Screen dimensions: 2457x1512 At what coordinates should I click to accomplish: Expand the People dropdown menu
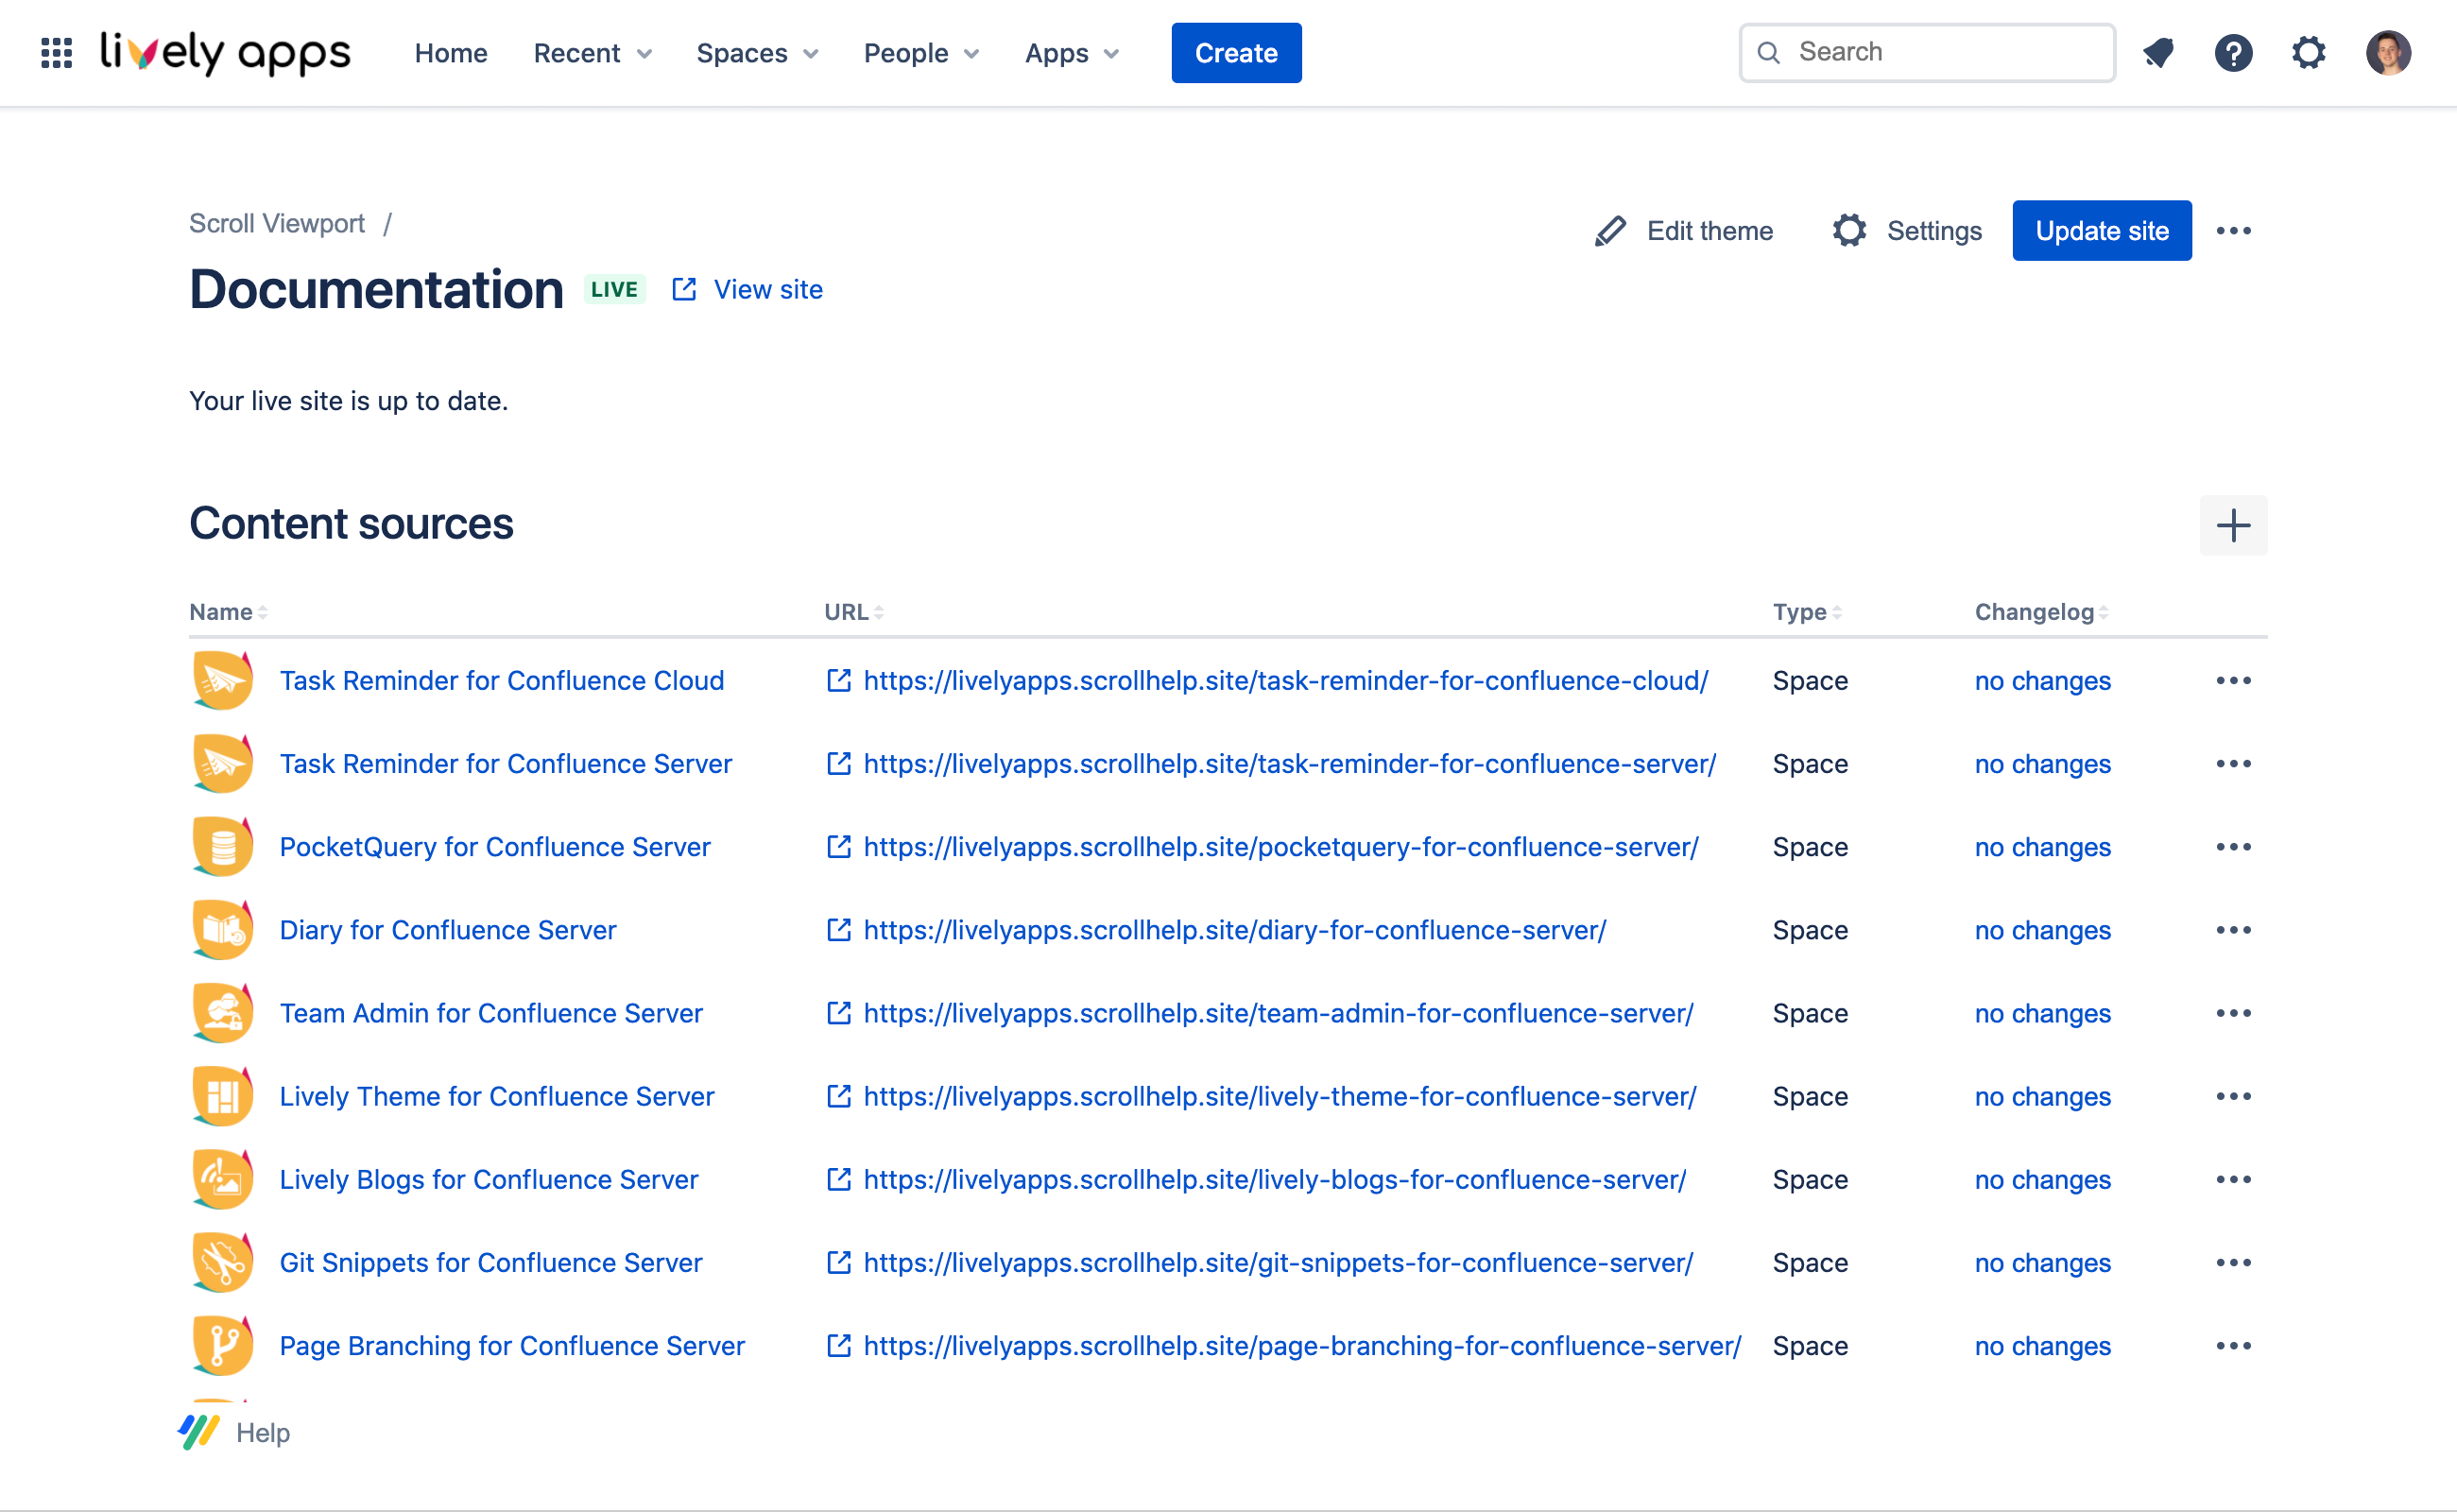click(x=921, y=53)
